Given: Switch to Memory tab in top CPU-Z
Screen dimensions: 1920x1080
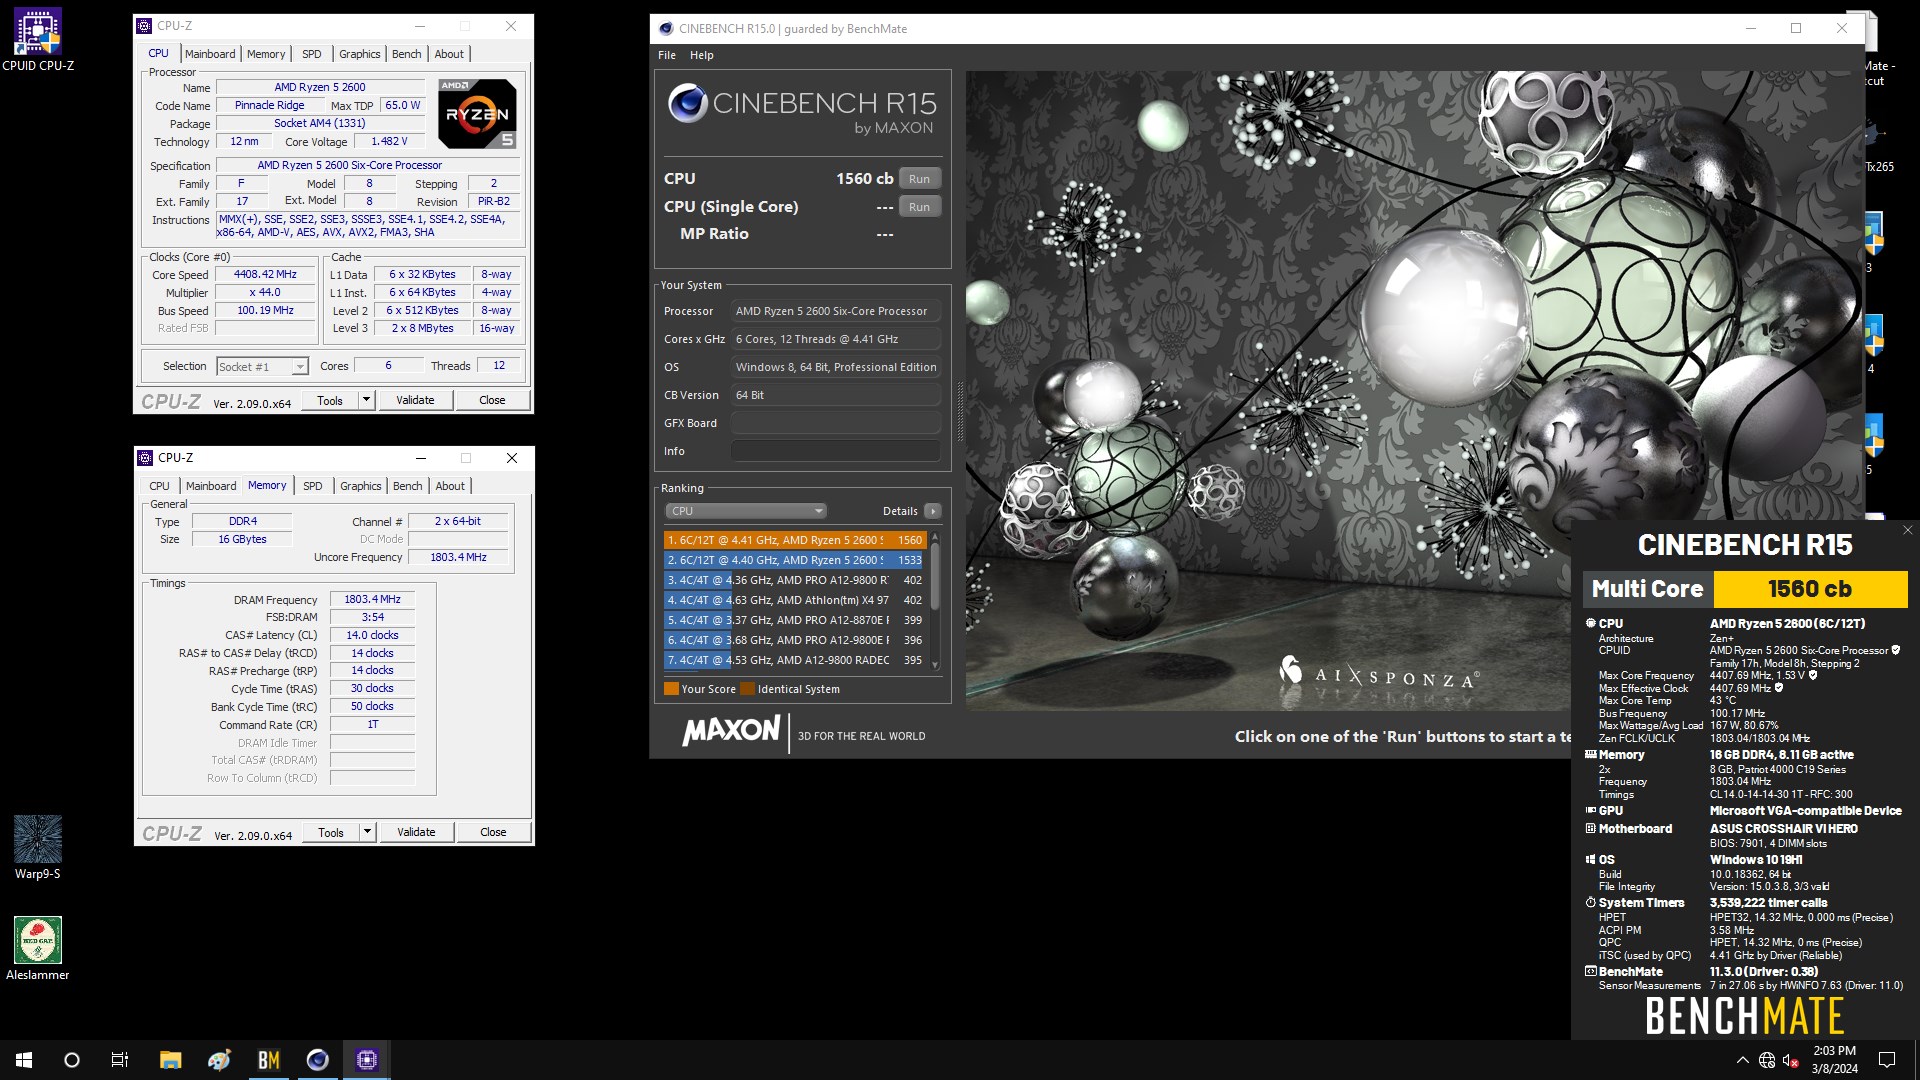Looking at the screenshot, I should [x=266, y=54].
